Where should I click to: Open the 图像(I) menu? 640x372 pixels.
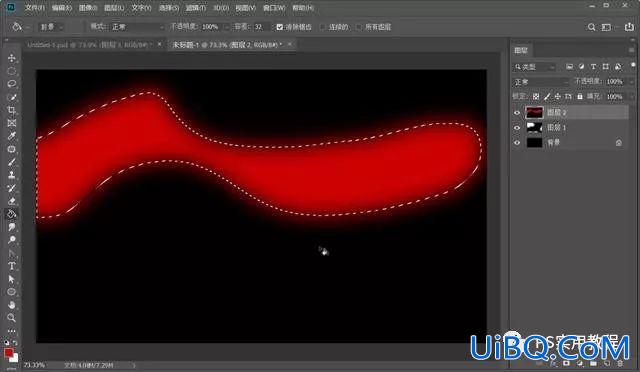tap(88, 8)
